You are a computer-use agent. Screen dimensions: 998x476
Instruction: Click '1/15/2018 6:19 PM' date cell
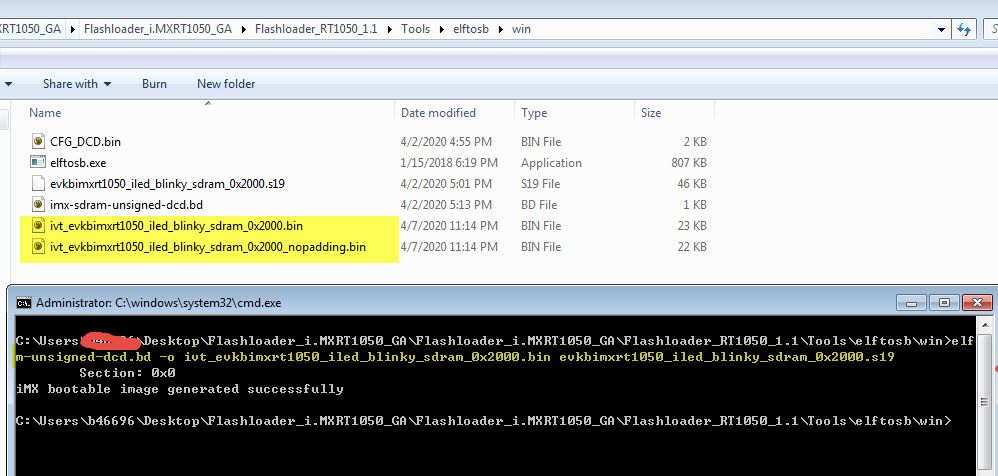(x=449, y=163)
